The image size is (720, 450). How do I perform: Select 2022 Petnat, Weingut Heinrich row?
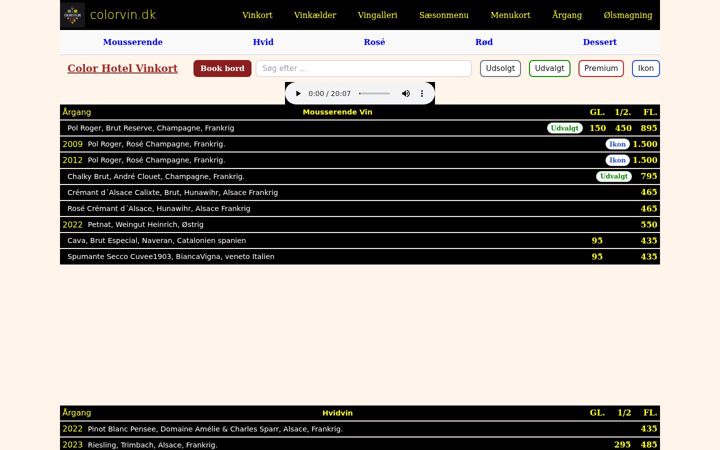tap(360, 225)
